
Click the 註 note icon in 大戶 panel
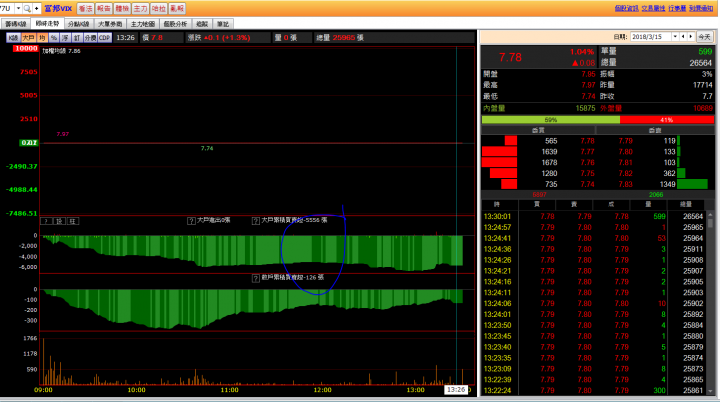pyautogui.click(x=73, y=221)
